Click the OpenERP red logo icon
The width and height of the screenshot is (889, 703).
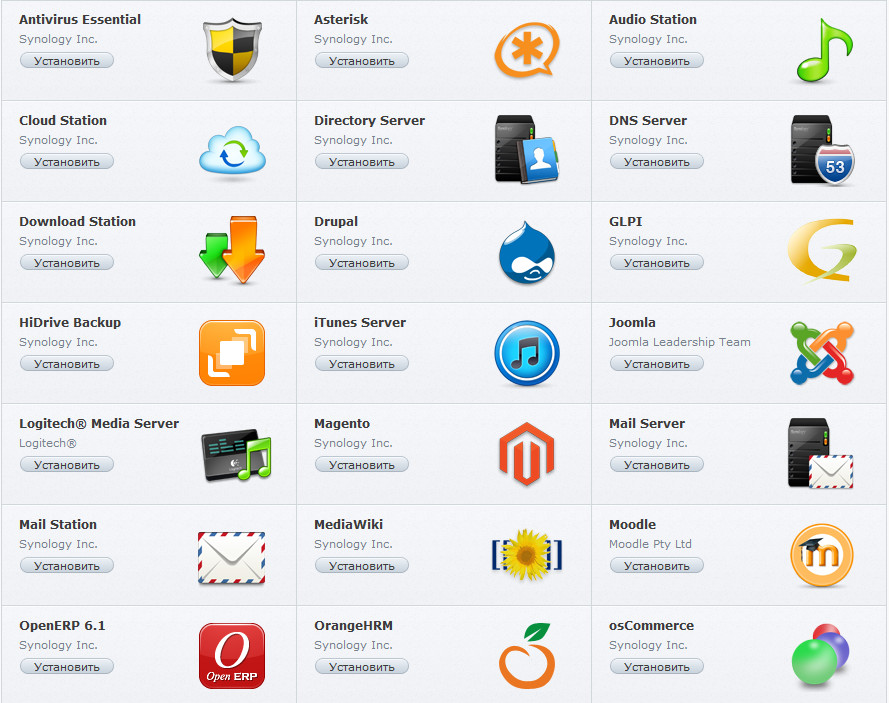[x=232, y=656]
